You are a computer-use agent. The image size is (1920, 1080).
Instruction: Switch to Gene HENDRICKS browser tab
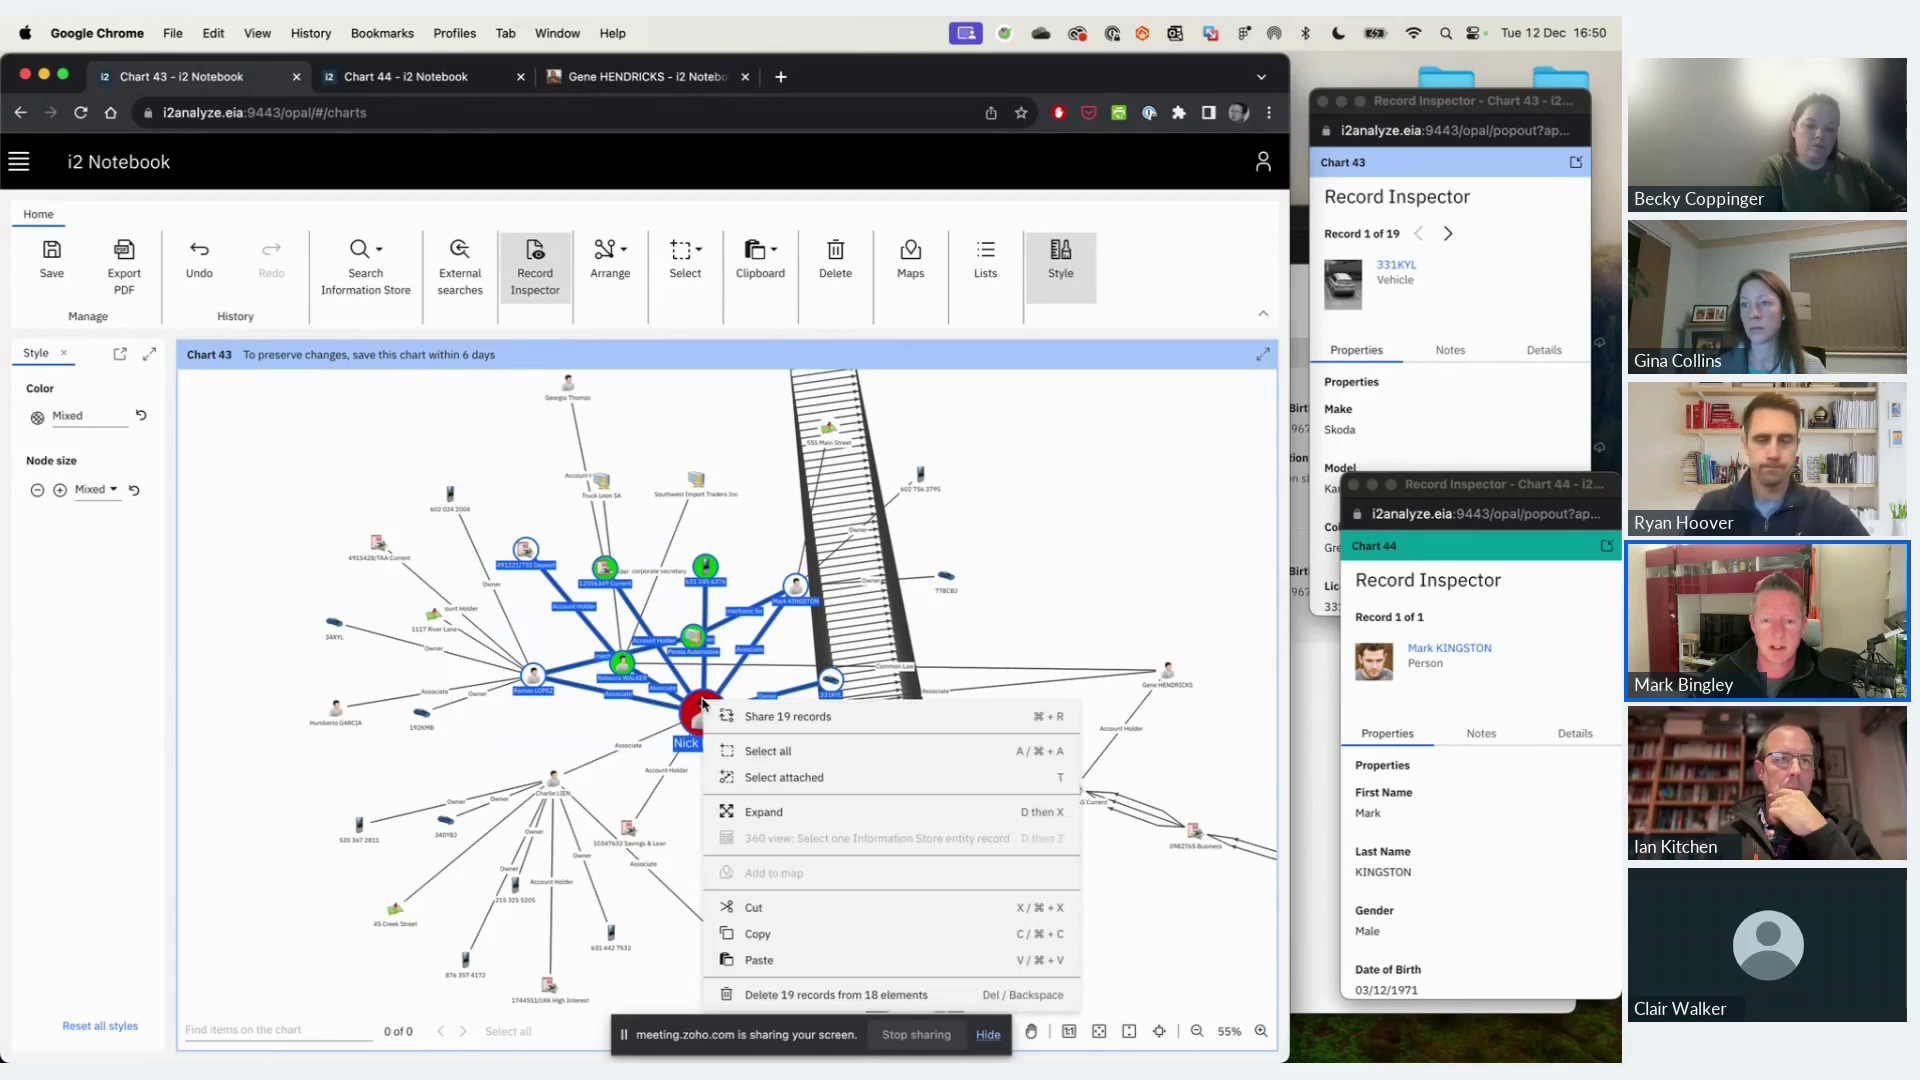(x=645, y=76)
